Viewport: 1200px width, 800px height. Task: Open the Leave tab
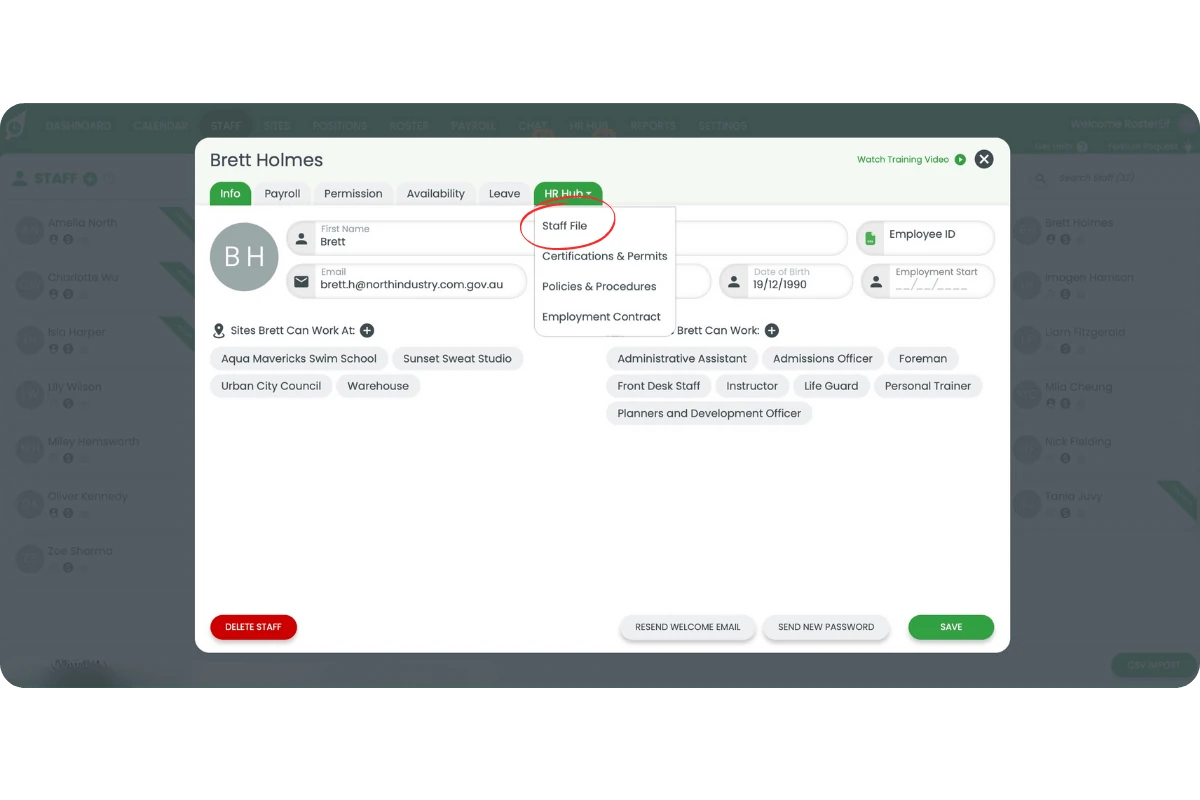click(504, 194)
